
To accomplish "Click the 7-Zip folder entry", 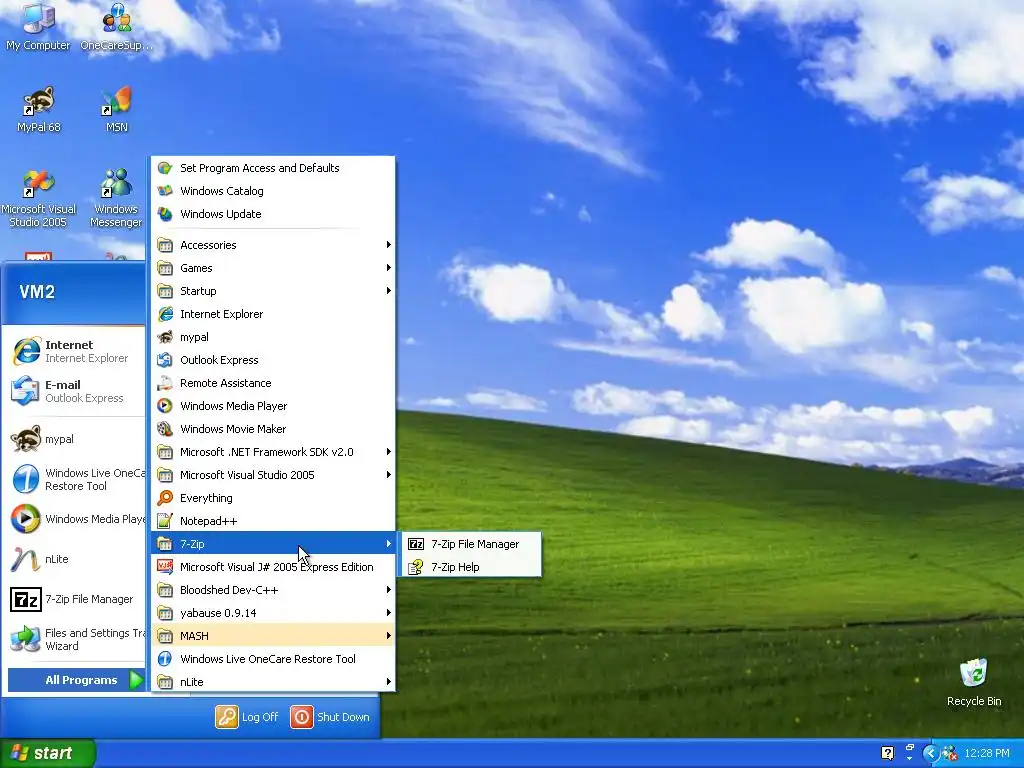I will click(273, 543).
